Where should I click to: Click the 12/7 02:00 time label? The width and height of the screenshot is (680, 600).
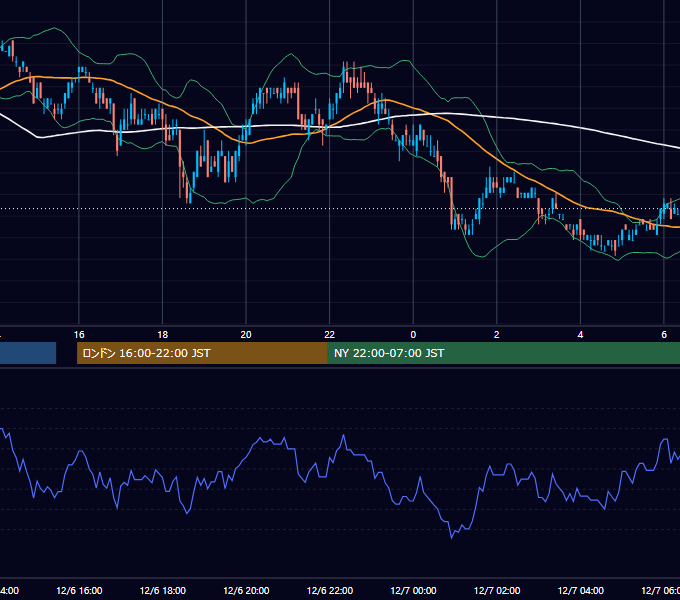click(497, 590)
